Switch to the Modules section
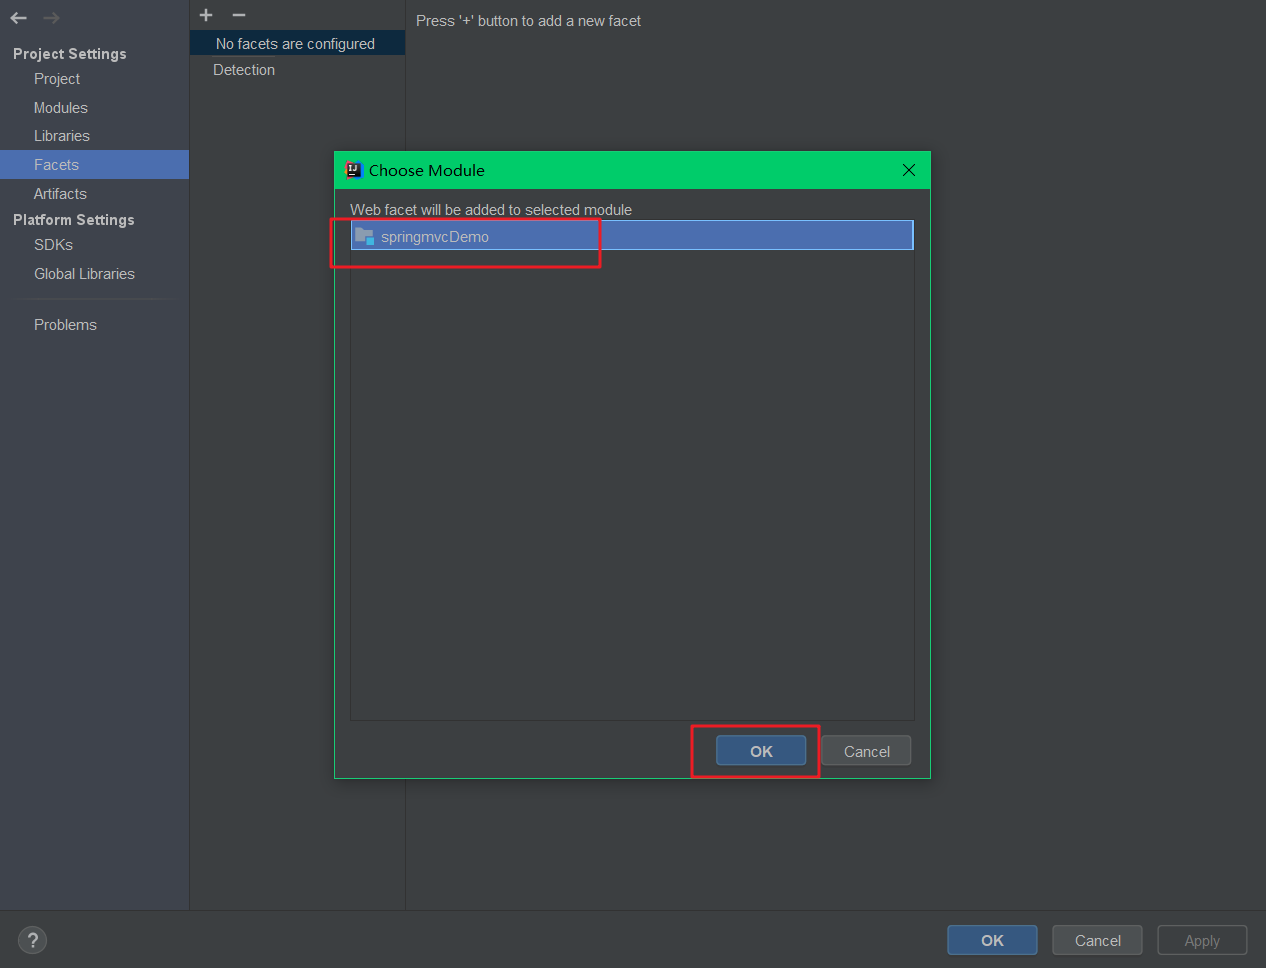The width and height of the screenshot is (1266, 968). pyautogui.click(x=60, y=107)
